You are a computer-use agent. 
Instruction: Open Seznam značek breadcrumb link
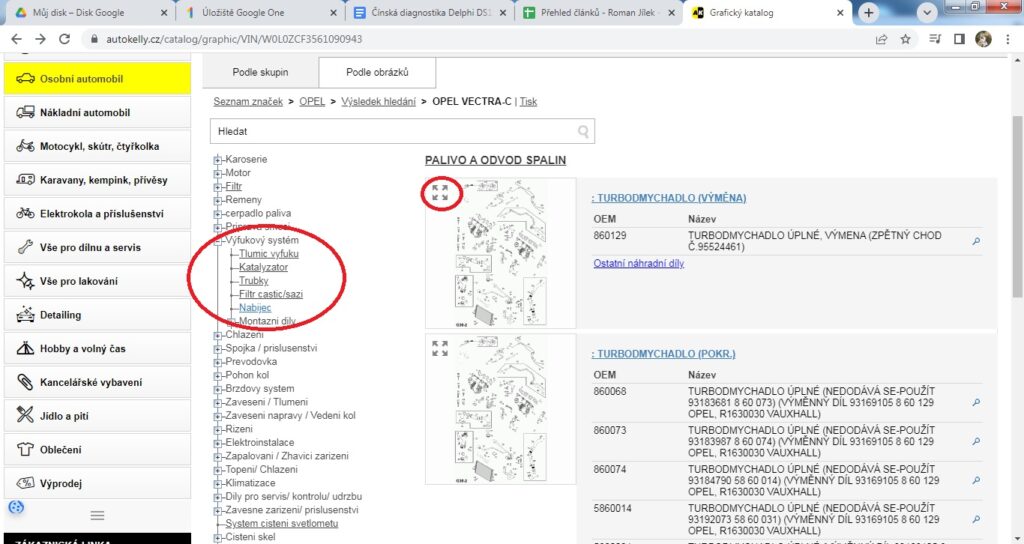pyautogui.click(x=248, y=101)
